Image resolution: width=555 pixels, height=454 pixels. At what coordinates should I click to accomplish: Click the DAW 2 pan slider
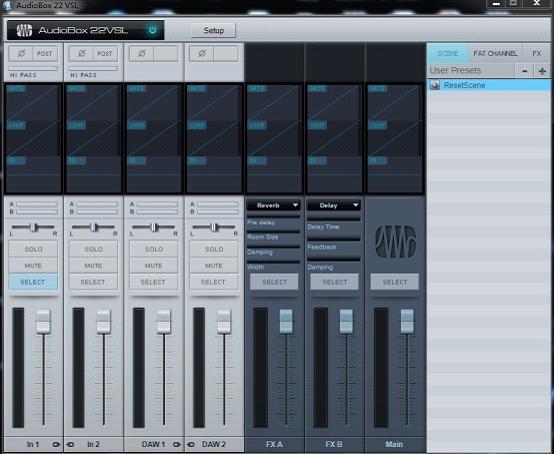(x=214, y=227)
